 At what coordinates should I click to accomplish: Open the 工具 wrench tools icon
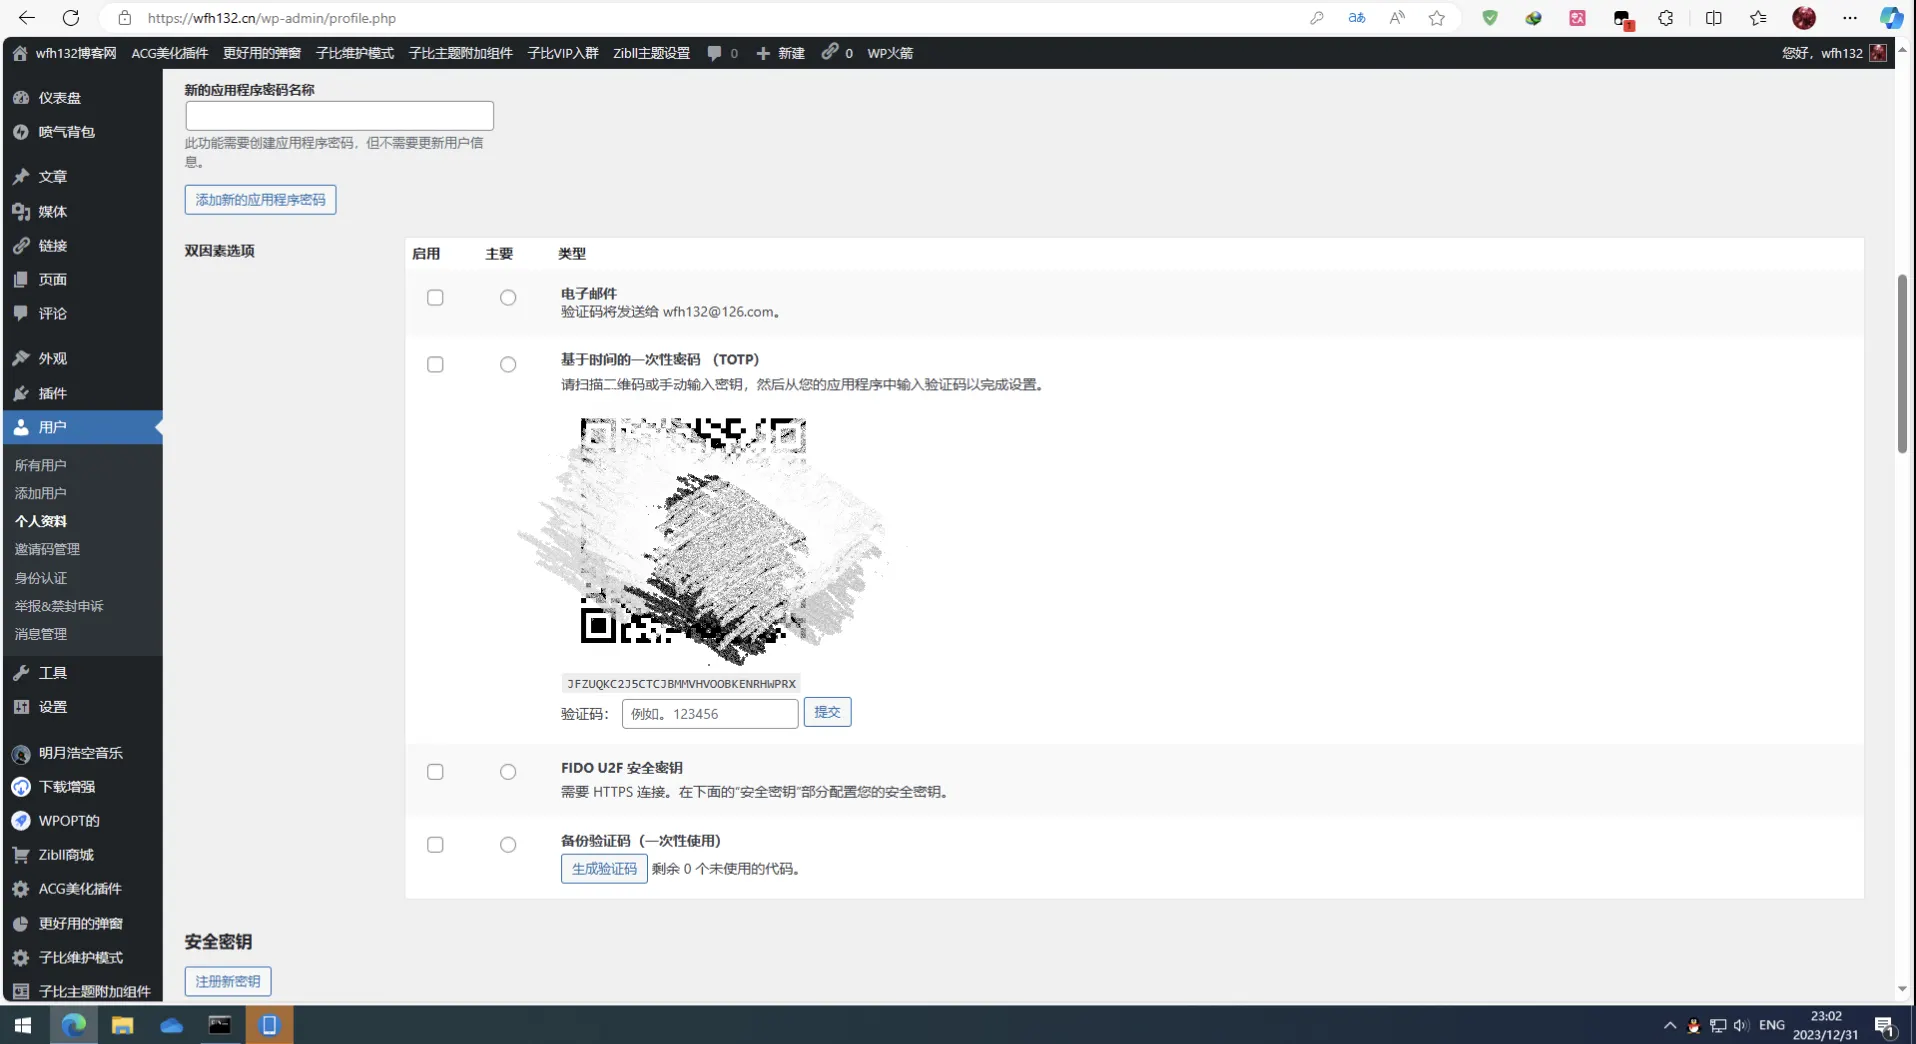pyautogui.click(x=21, y=673)
